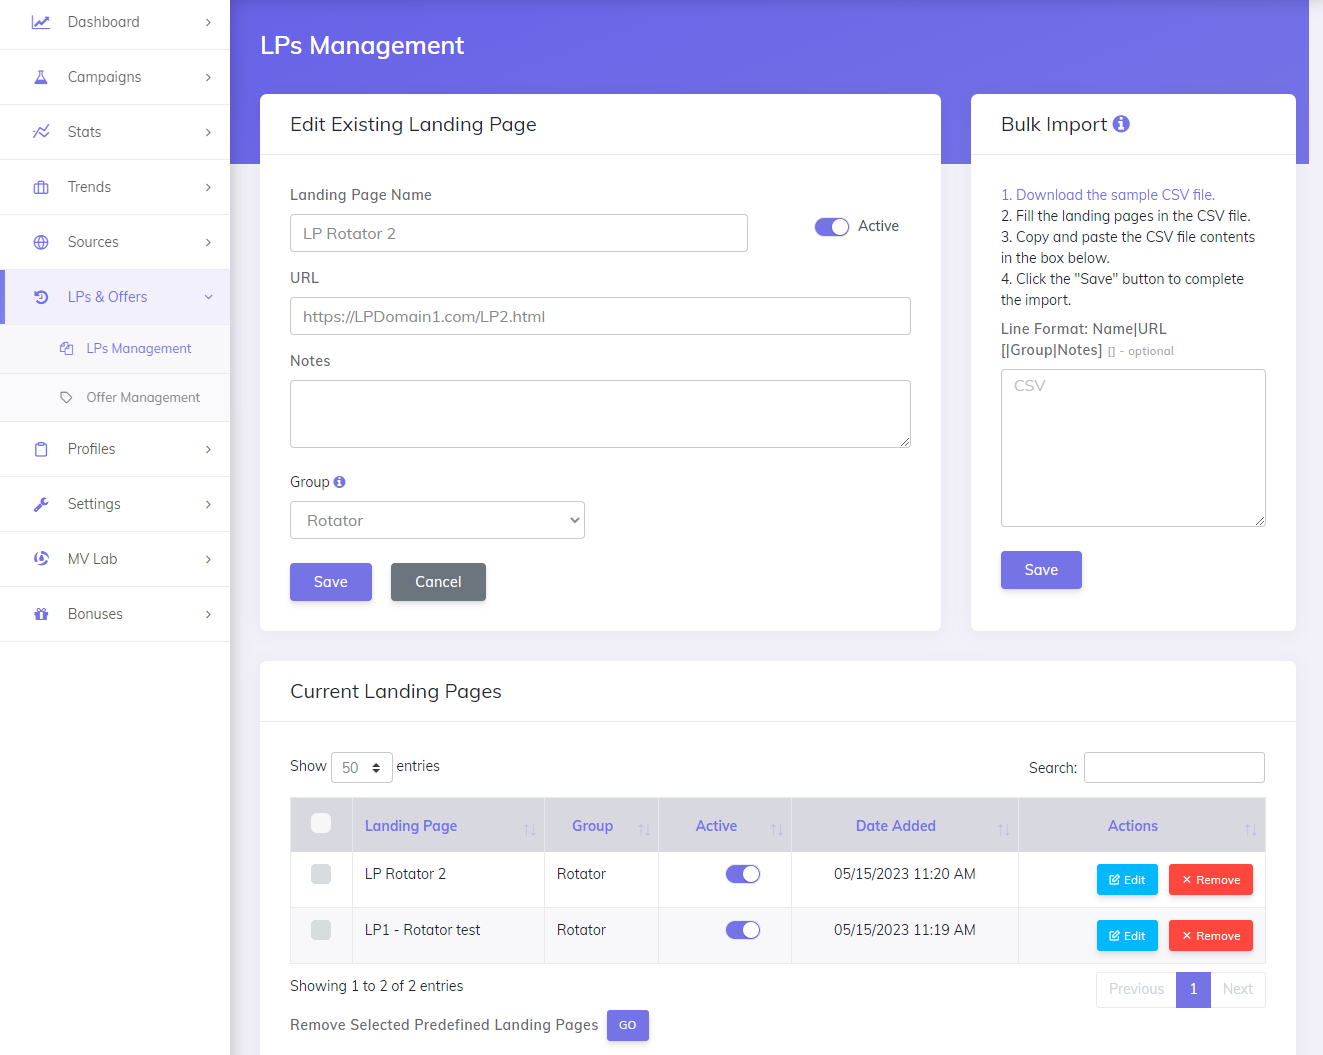Image resolution: width=1323 pixels, height=1055 pixels.
Task: Check the select-all checkbox in the table header
Action: (x=320, y=822)
